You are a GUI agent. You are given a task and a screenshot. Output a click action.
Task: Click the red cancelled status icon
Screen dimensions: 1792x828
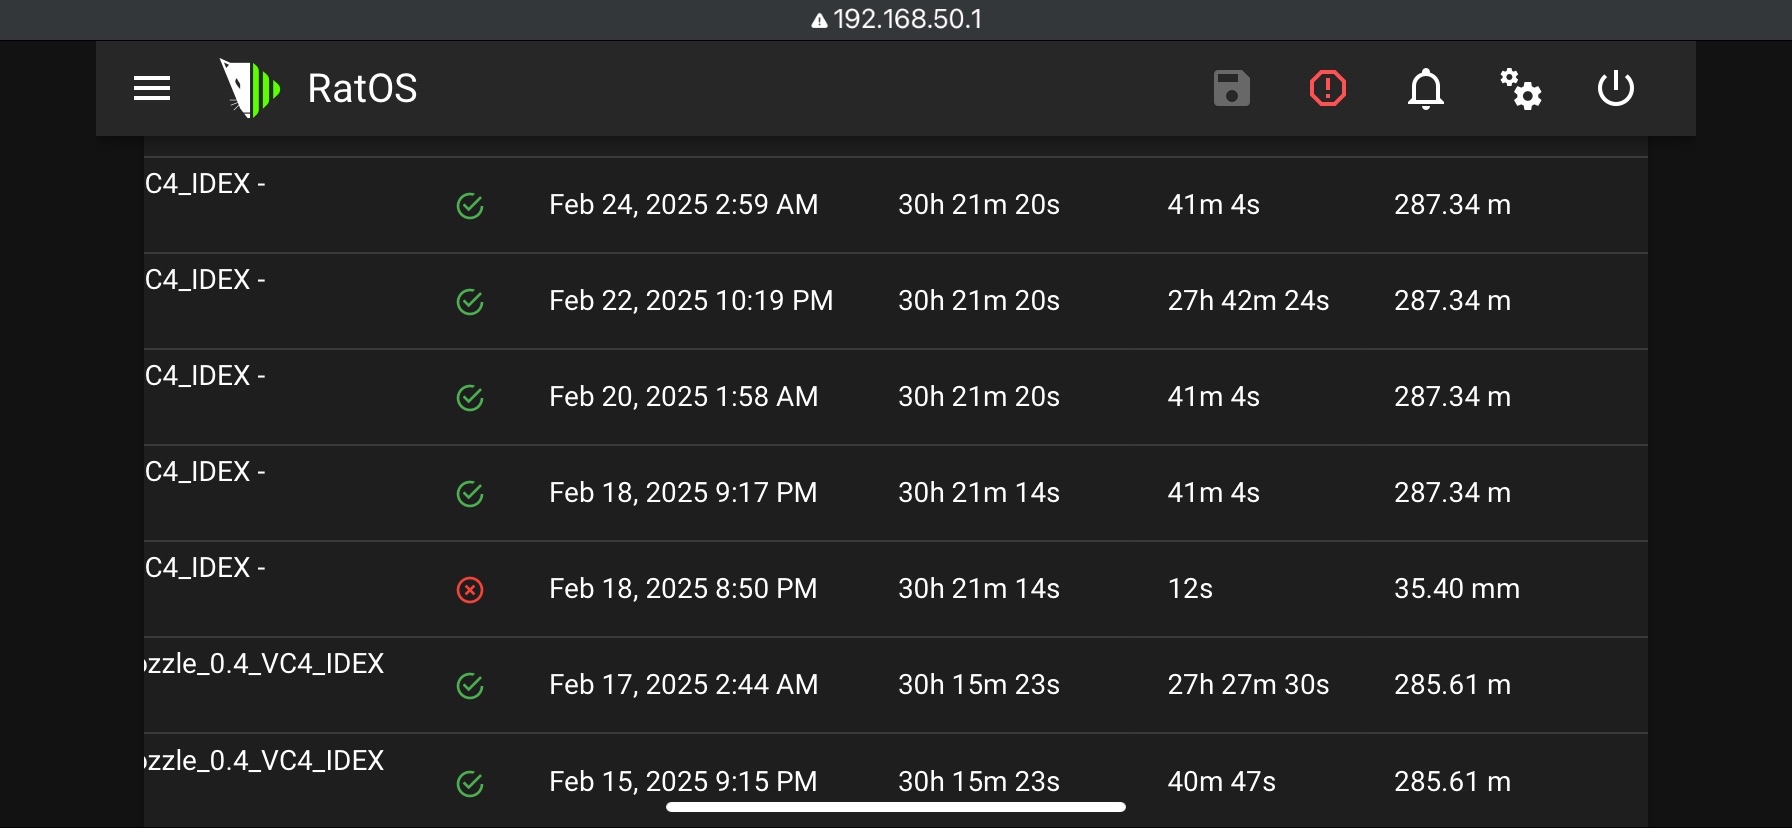click(x=470, y=590)
